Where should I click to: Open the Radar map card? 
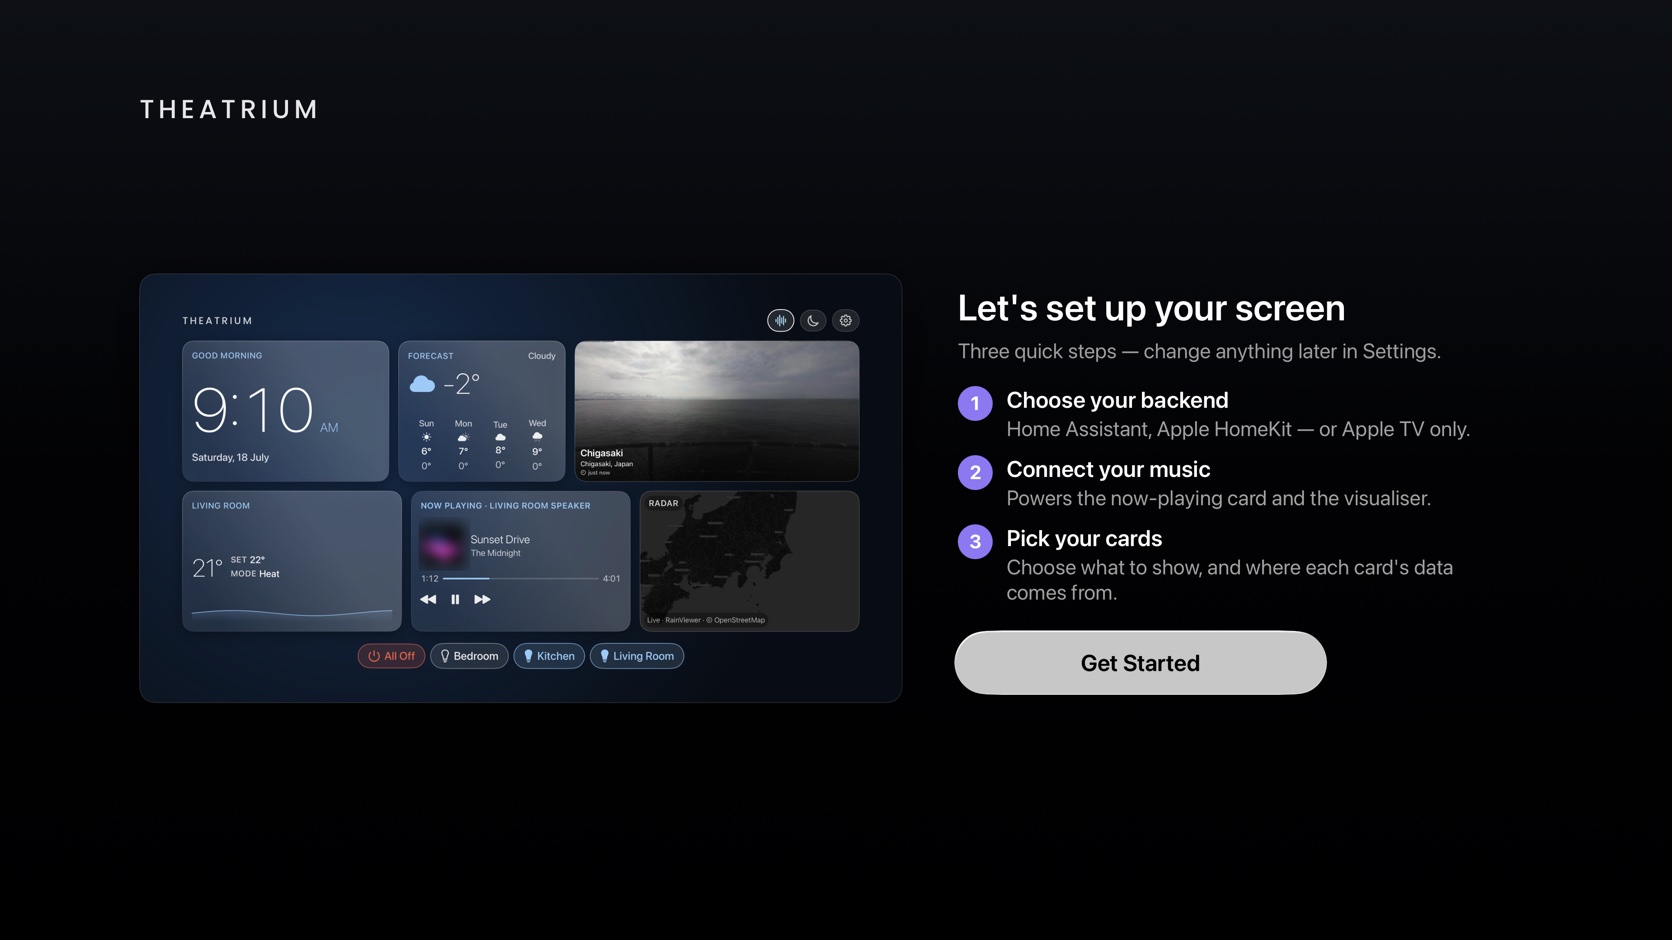tap(749, 561)
